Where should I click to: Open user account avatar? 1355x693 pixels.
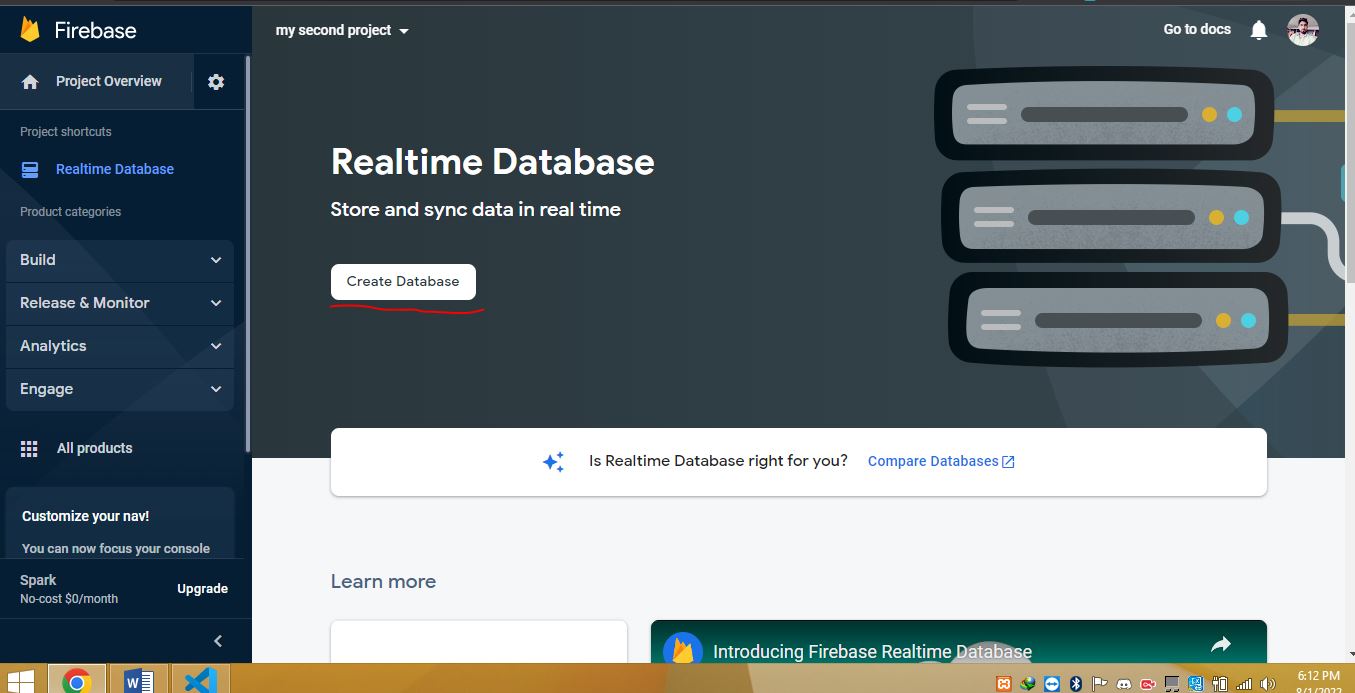click(1302, 30)
